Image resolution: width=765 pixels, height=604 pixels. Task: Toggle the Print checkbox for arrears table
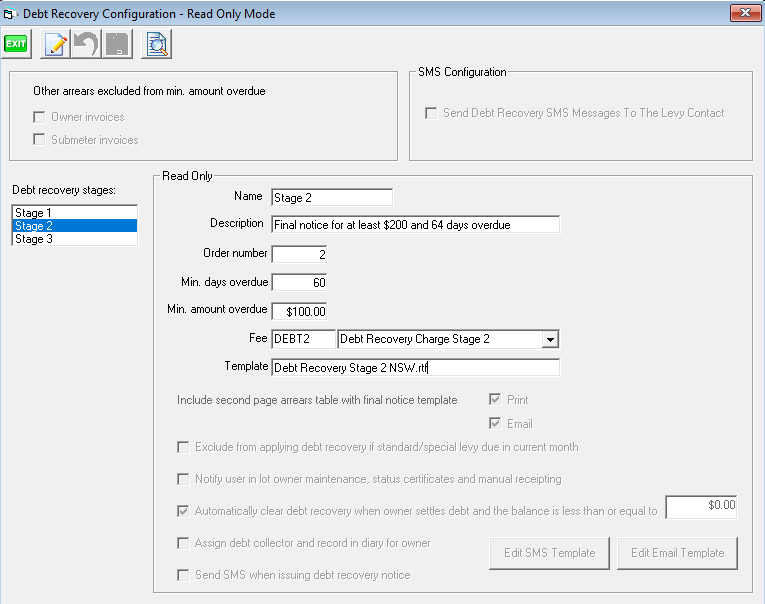tap(495, 400)
